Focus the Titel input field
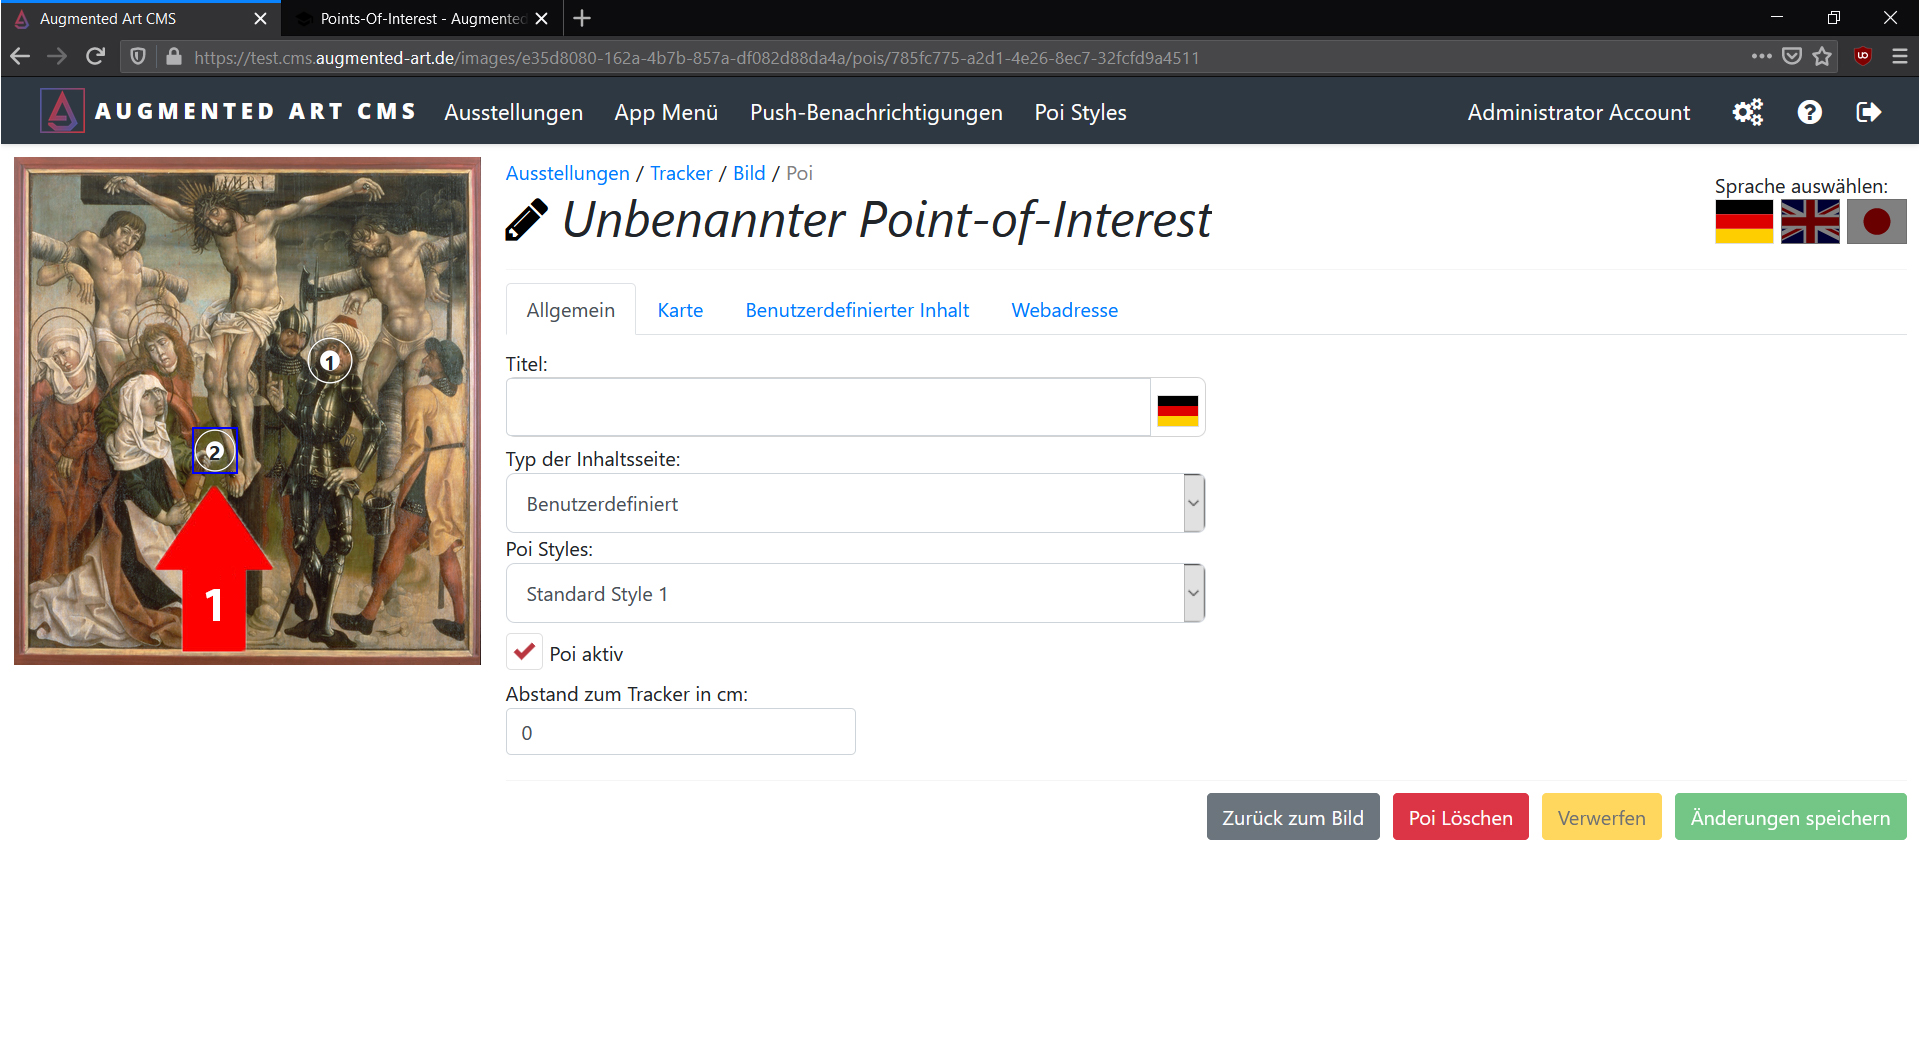This screenshot has width=1920, height=1042. point(828,407)
